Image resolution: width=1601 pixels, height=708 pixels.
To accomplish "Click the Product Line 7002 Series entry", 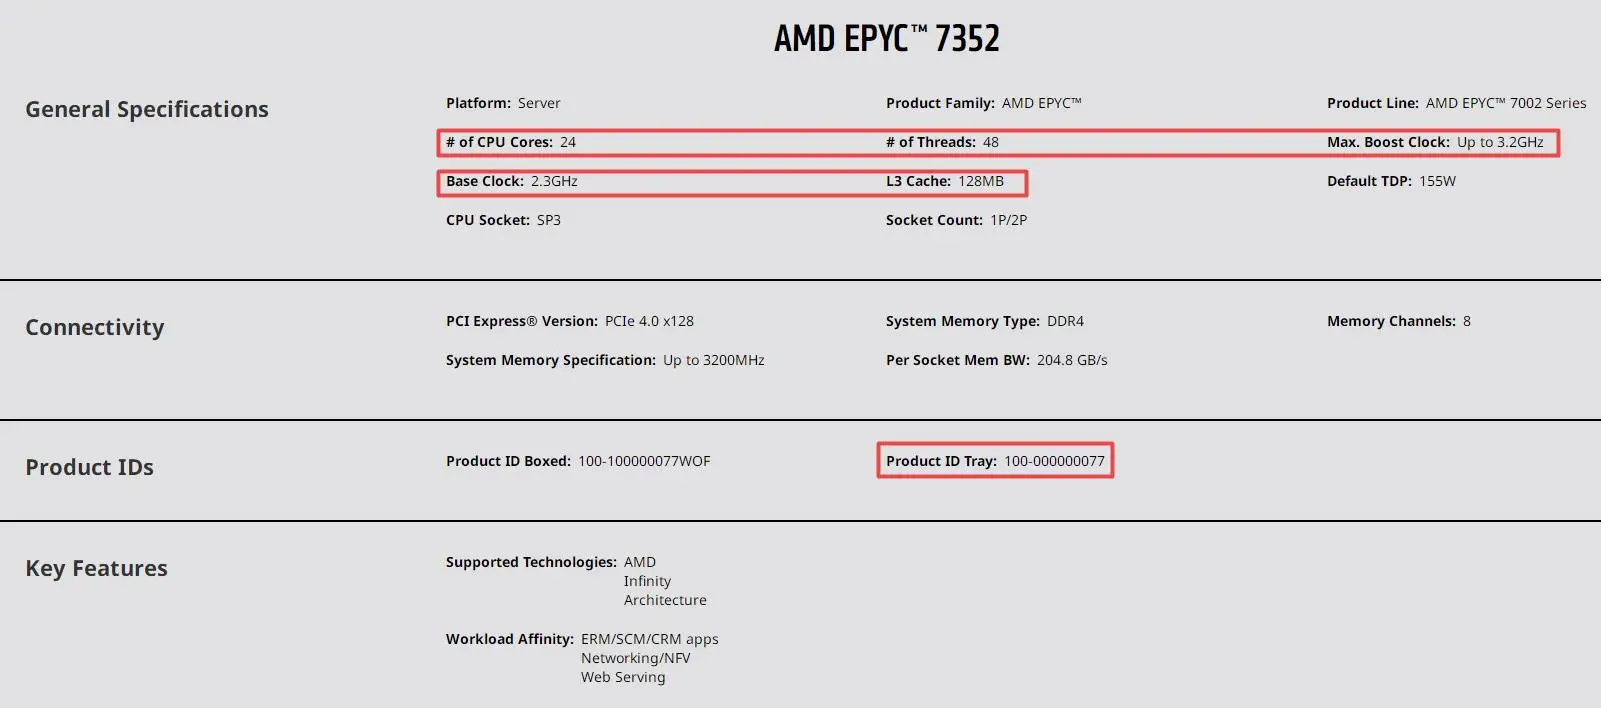I will coord(1456,103).
